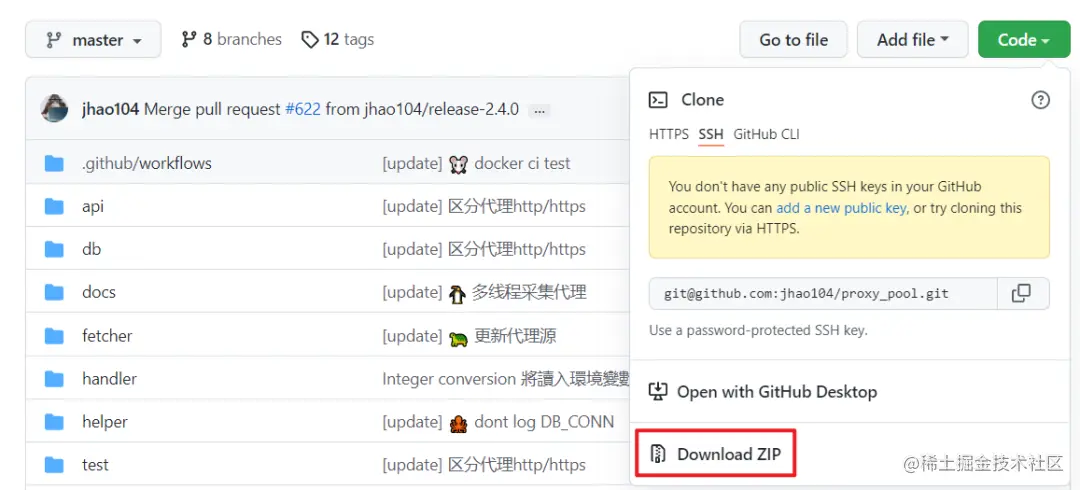
Task: Select the SSH clone tab
Action: 711,134
